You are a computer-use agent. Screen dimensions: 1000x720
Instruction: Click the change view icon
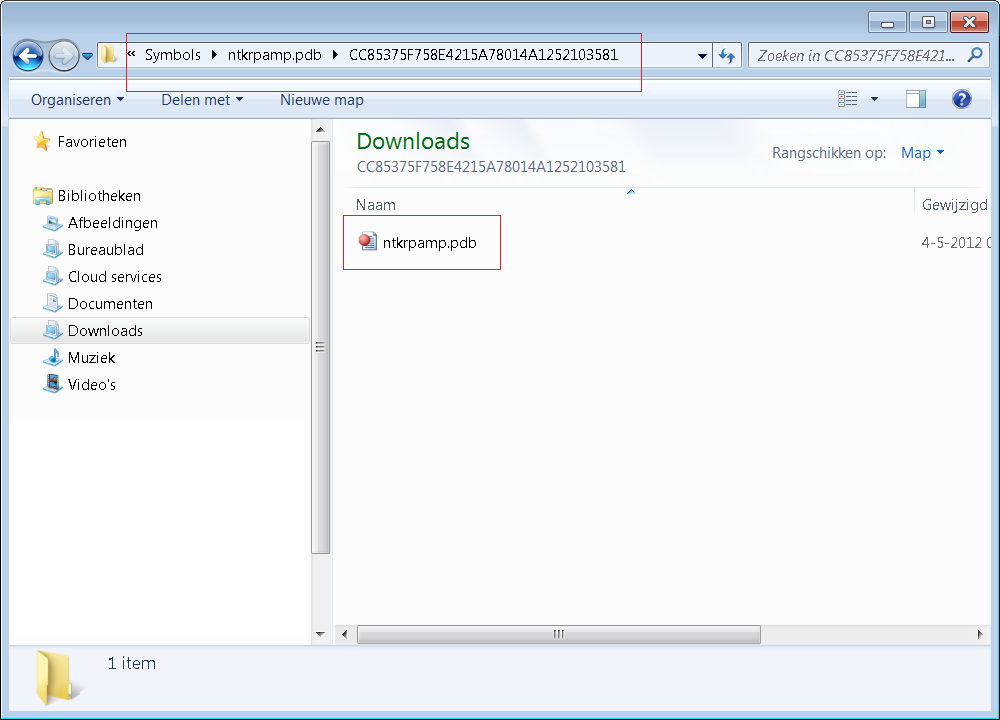pyautogui.click(x=848, y=99)
